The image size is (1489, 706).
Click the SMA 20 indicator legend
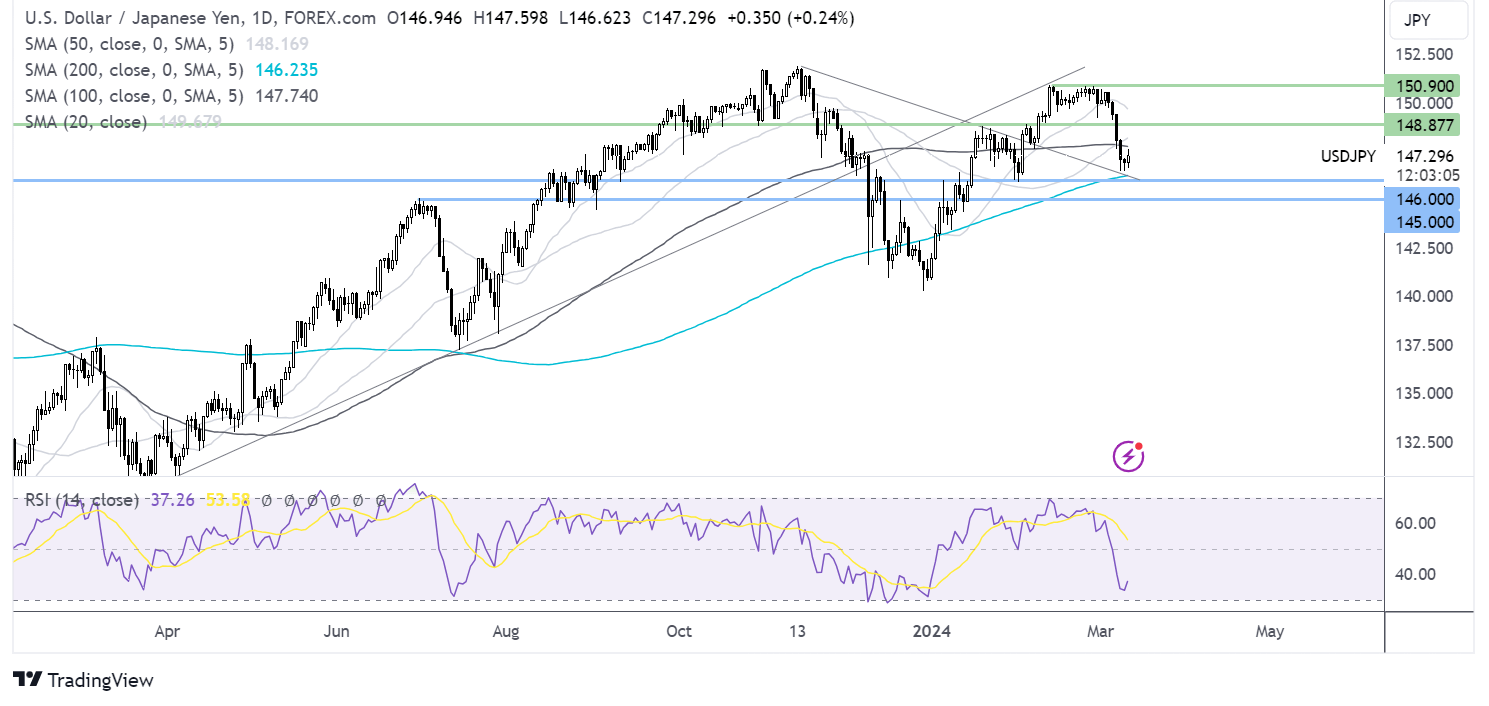click(x=123, y=122)
